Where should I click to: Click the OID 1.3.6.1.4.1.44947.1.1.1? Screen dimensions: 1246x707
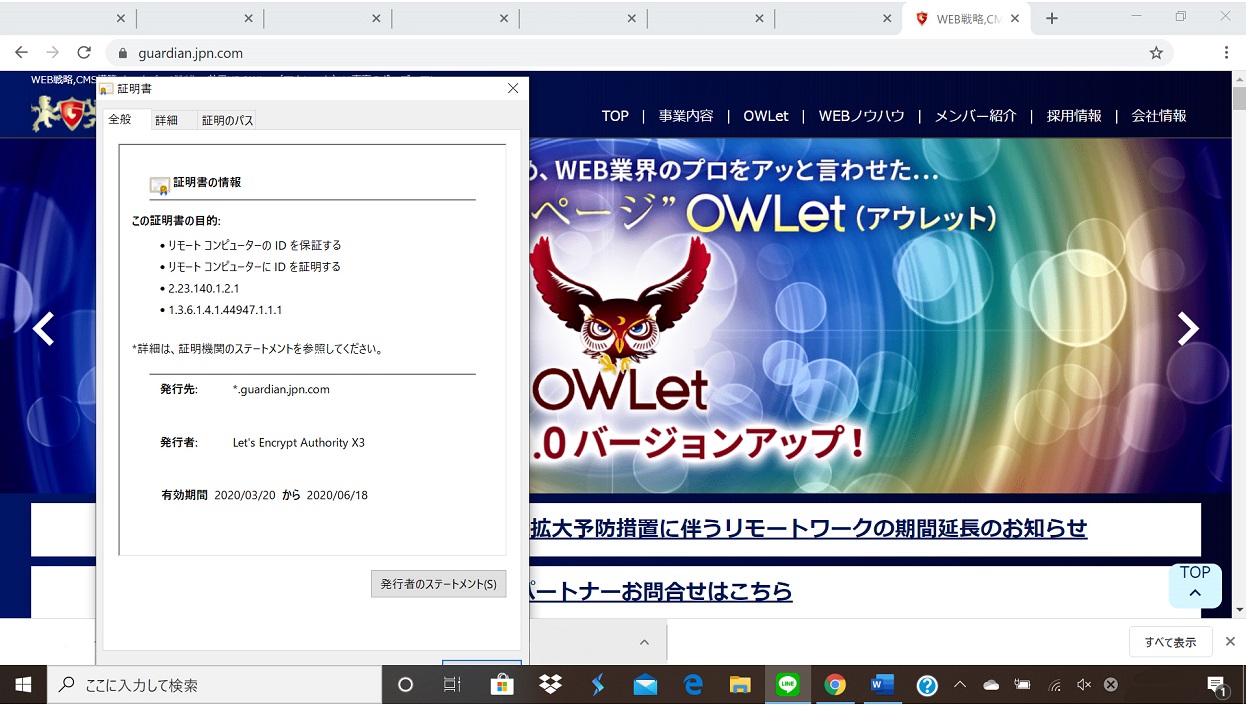[x=225, y=310]
